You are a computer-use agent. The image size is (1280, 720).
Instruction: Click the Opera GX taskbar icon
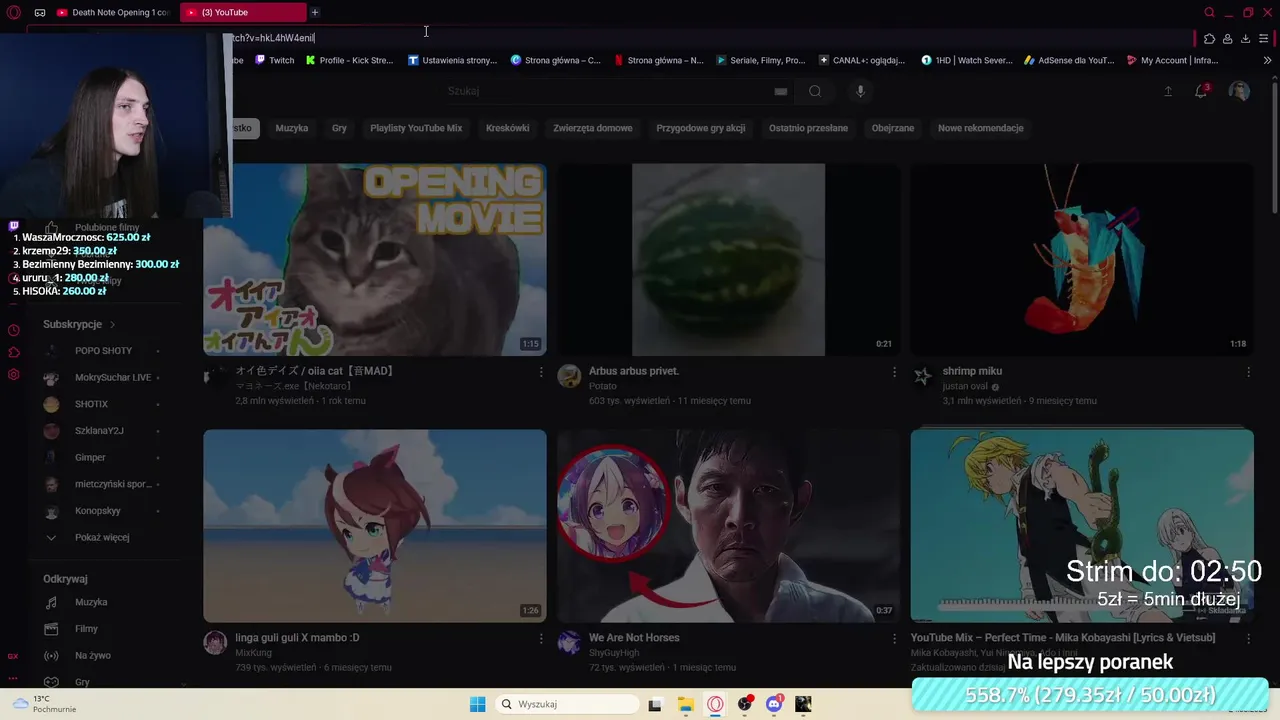715,704
